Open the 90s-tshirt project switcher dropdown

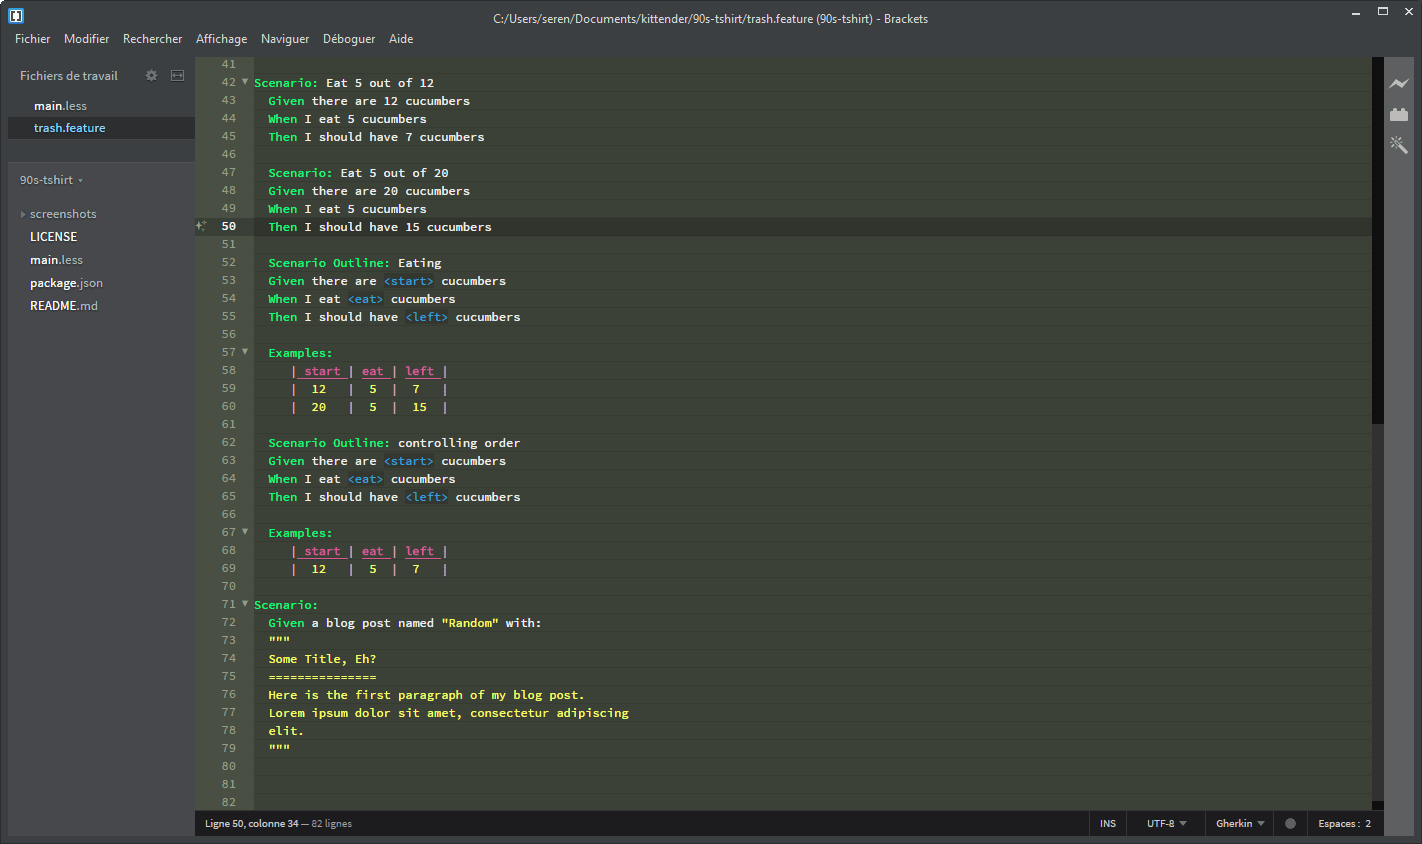50,180
